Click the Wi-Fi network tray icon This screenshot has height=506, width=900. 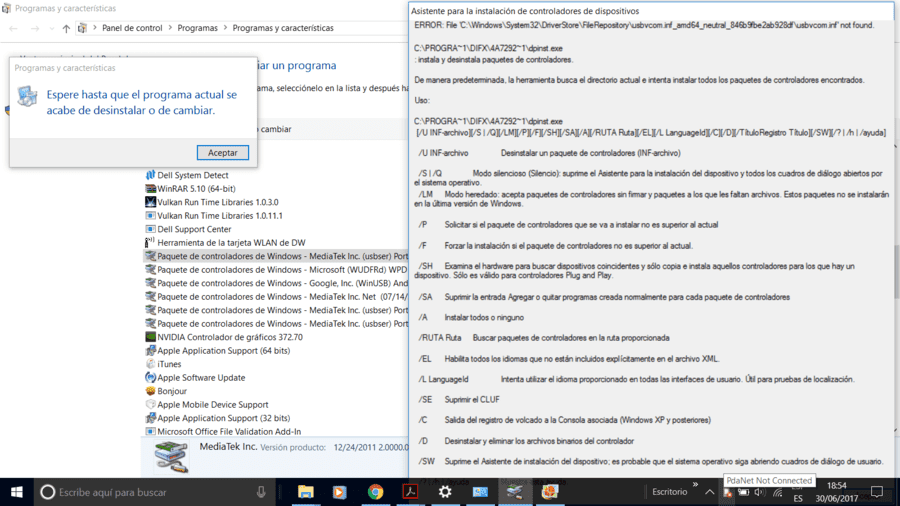point(778,492)
